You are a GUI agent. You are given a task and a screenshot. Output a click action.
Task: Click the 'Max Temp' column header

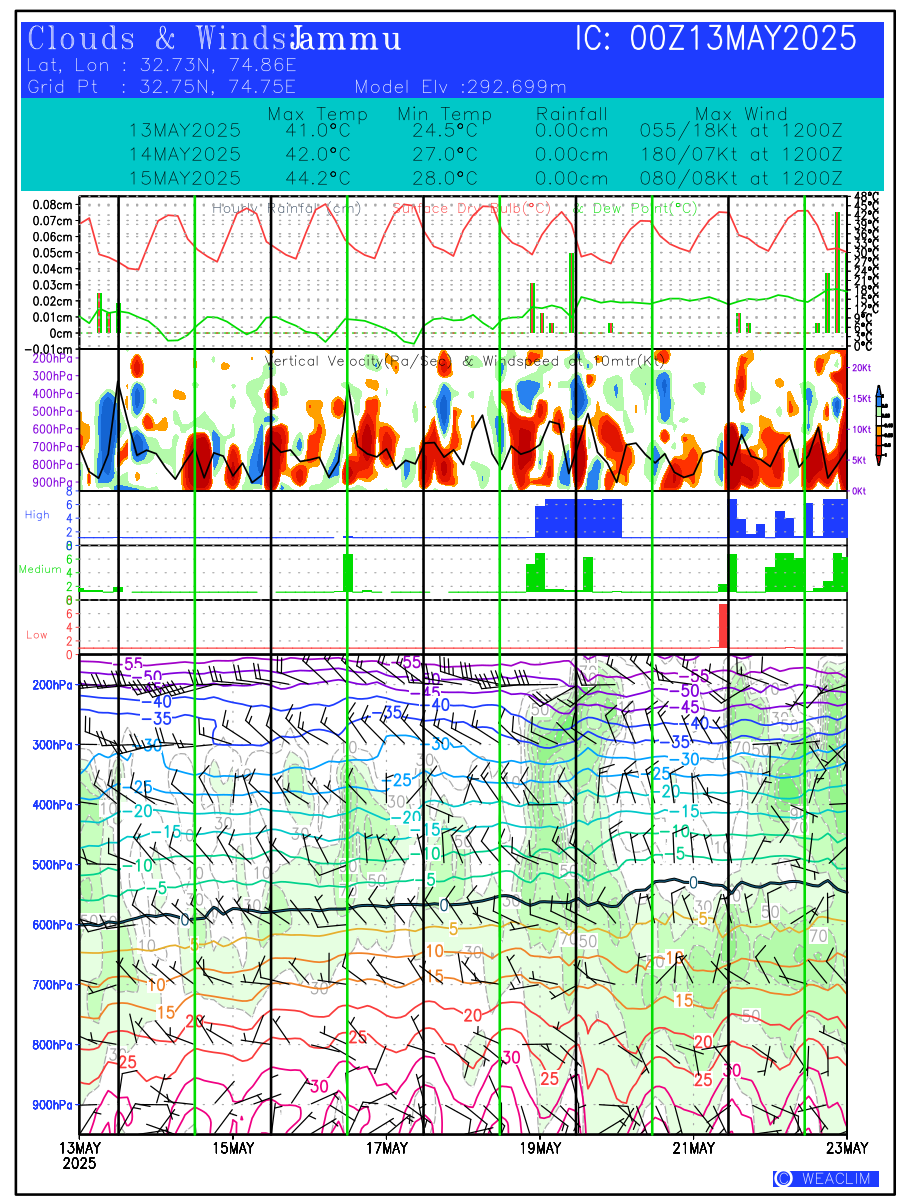tap(318, 114)
